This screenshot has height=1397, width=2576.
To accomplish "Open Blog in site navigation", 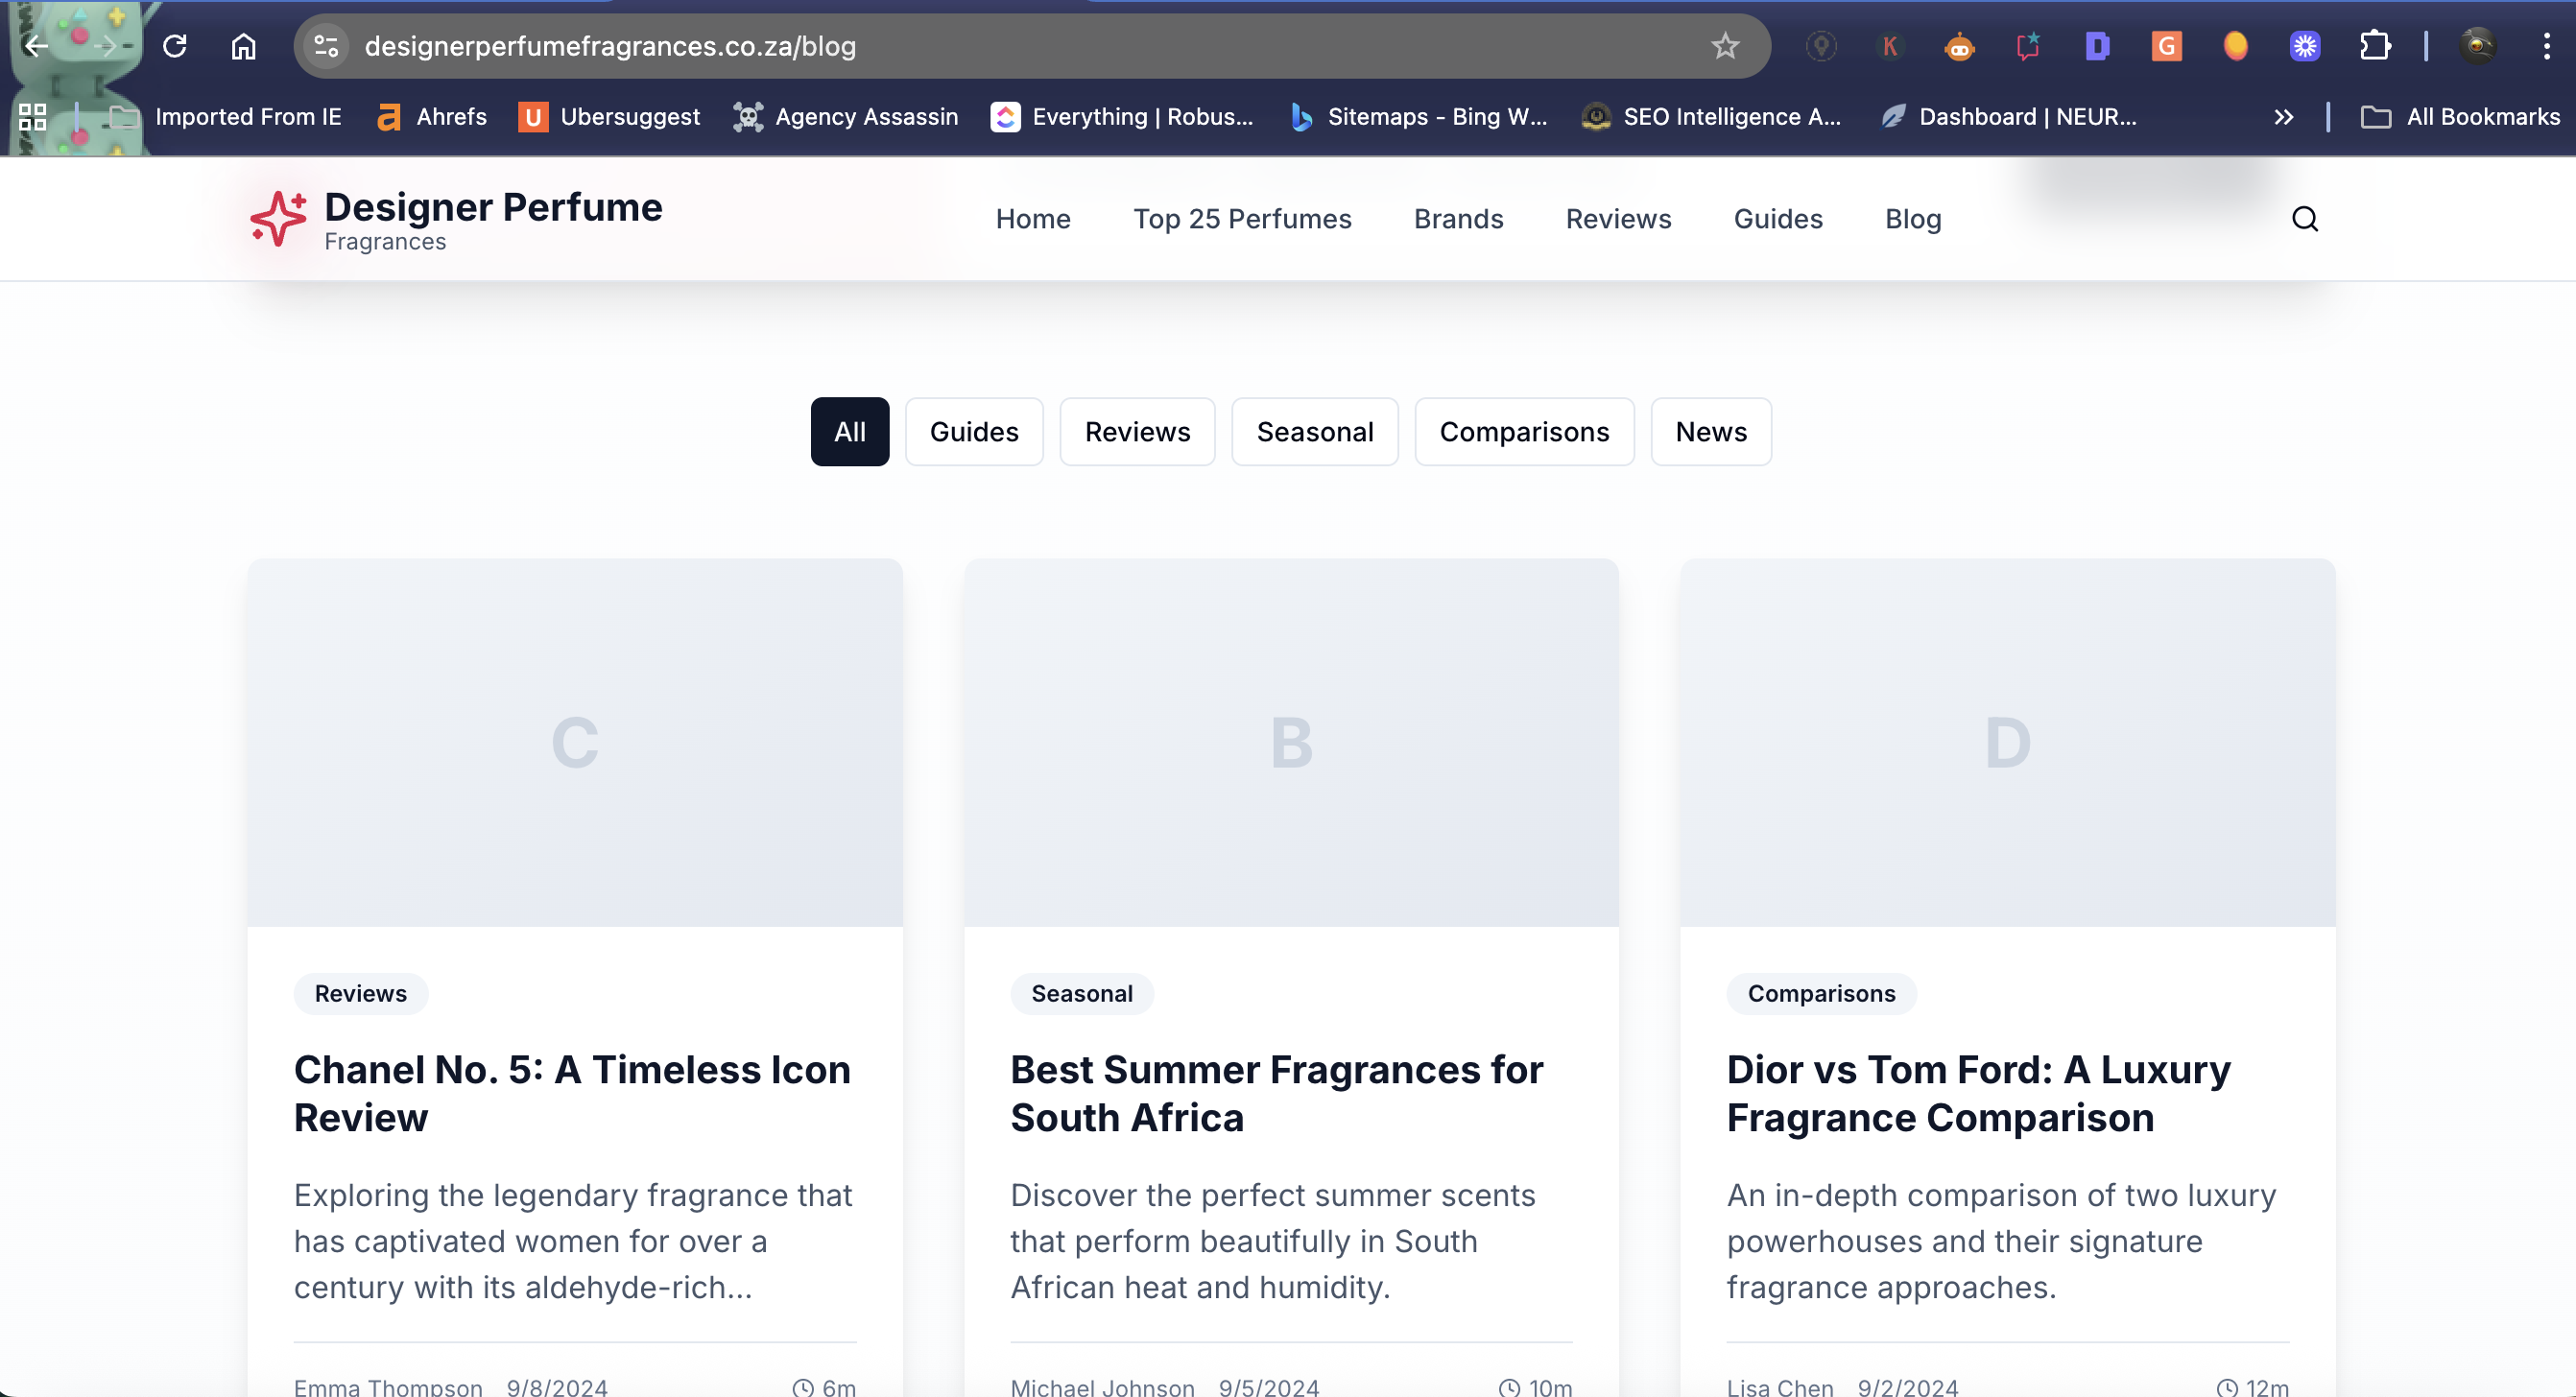I will [x=1913, y=219].
